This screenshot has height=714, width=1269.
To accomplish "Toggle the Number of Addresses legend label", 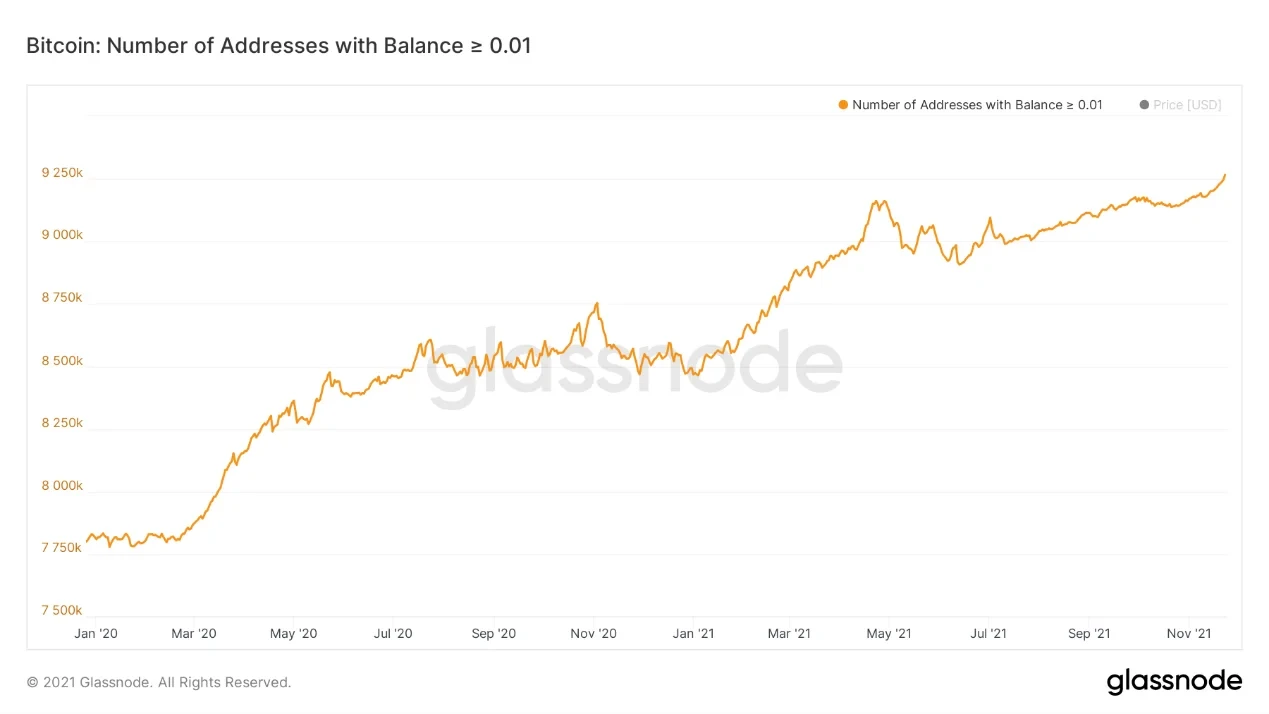I will point(977,105).
